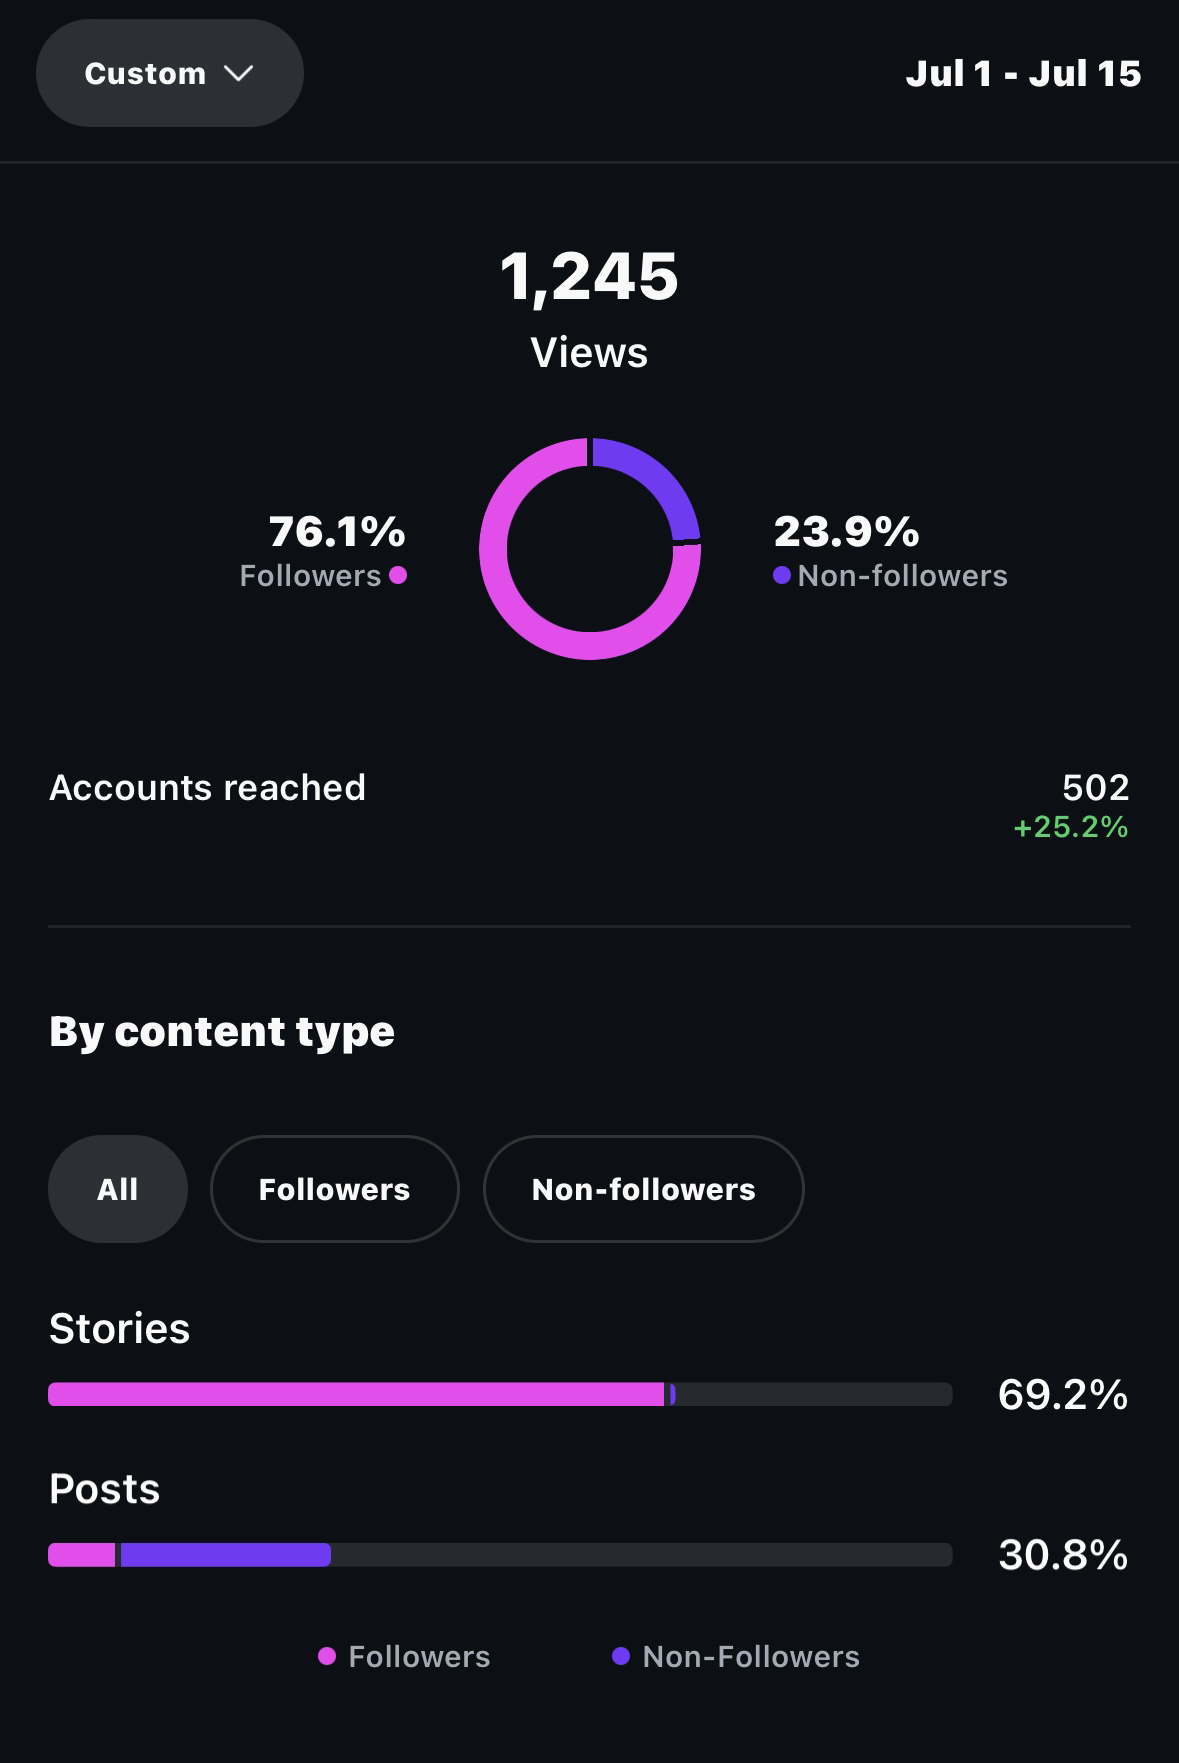This screenshot has width=1179, height=1763.
Task: Tap the Jul 1 - Jul 15 date range
Action: pyautogui.click(x=1022, y=73)
